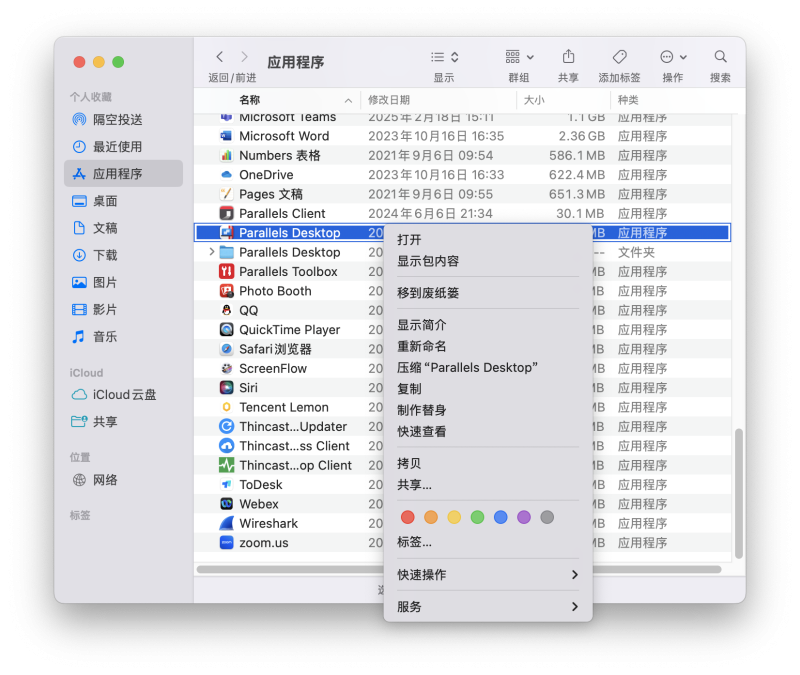Click the Safari浏览器 compass icon
Viewport: 800px width, 675px height.
pos(226,349)
